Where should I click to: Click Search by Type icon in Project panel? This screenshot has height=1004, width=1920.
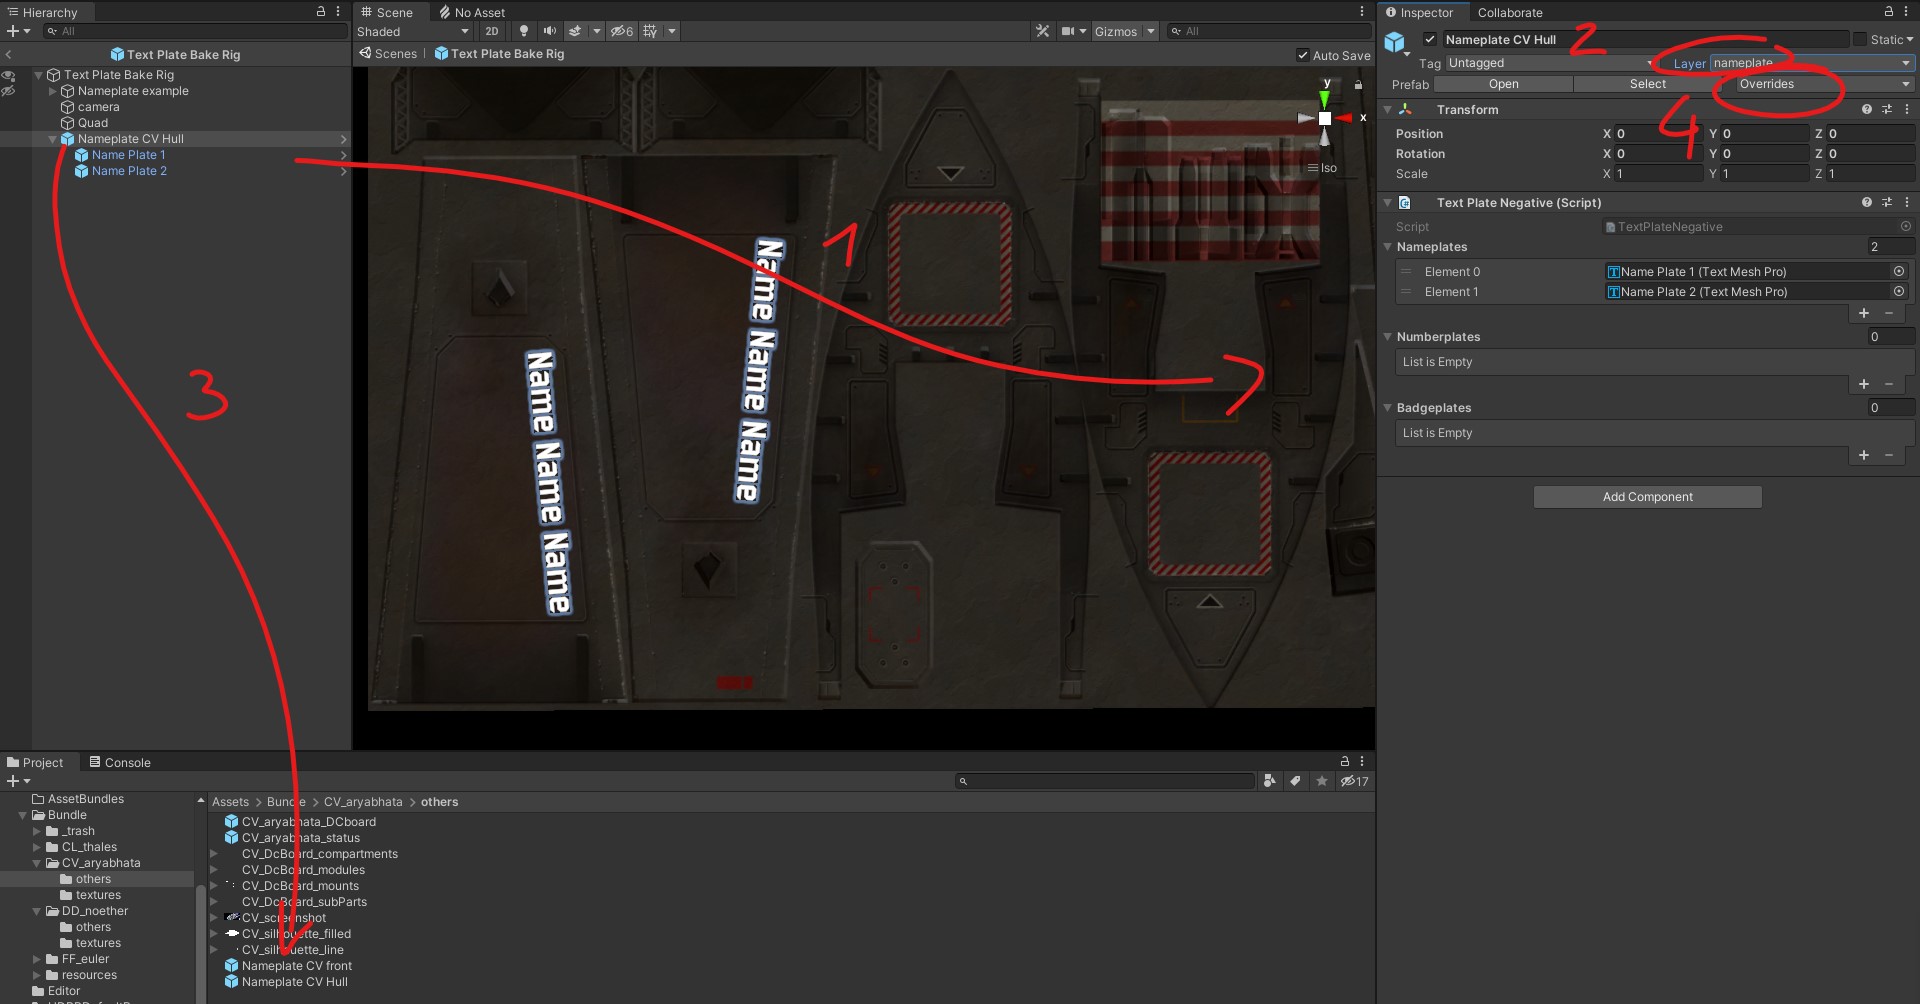pos(1270,781)
